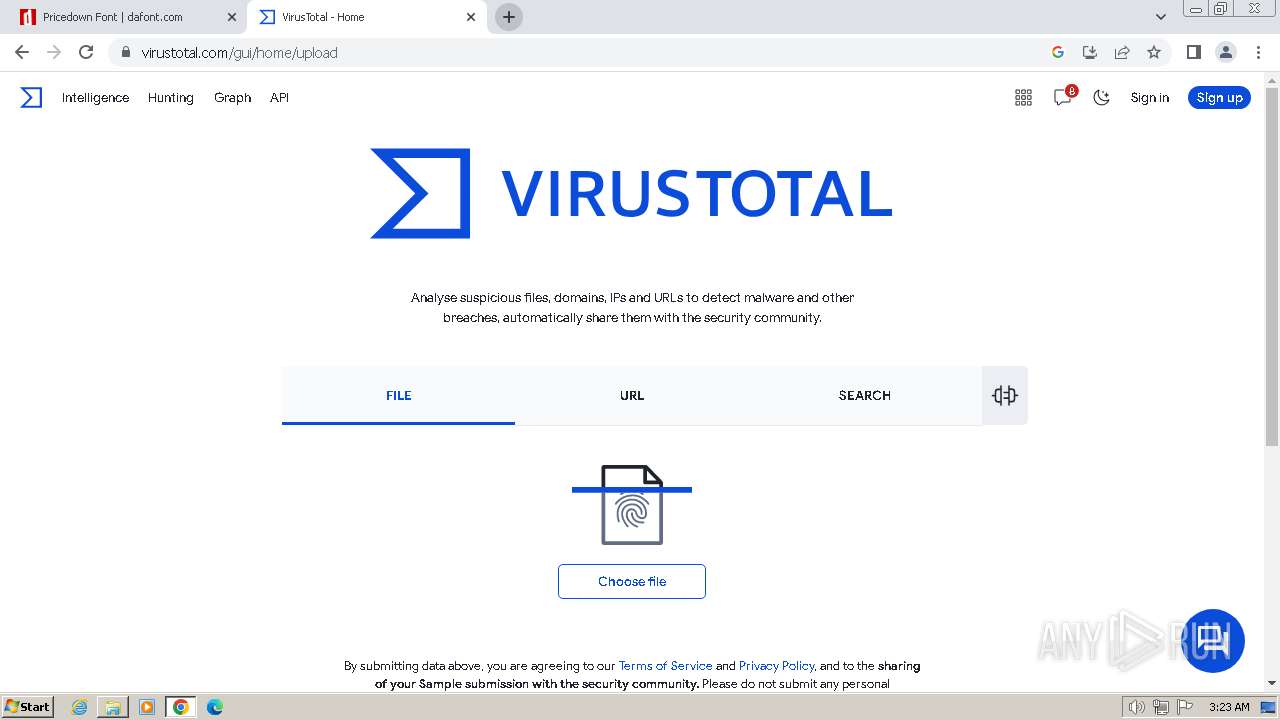The image size is (1280, 720).
Task: Launch Internet Explorer from taskbar
Action: [x=80, y=707]
